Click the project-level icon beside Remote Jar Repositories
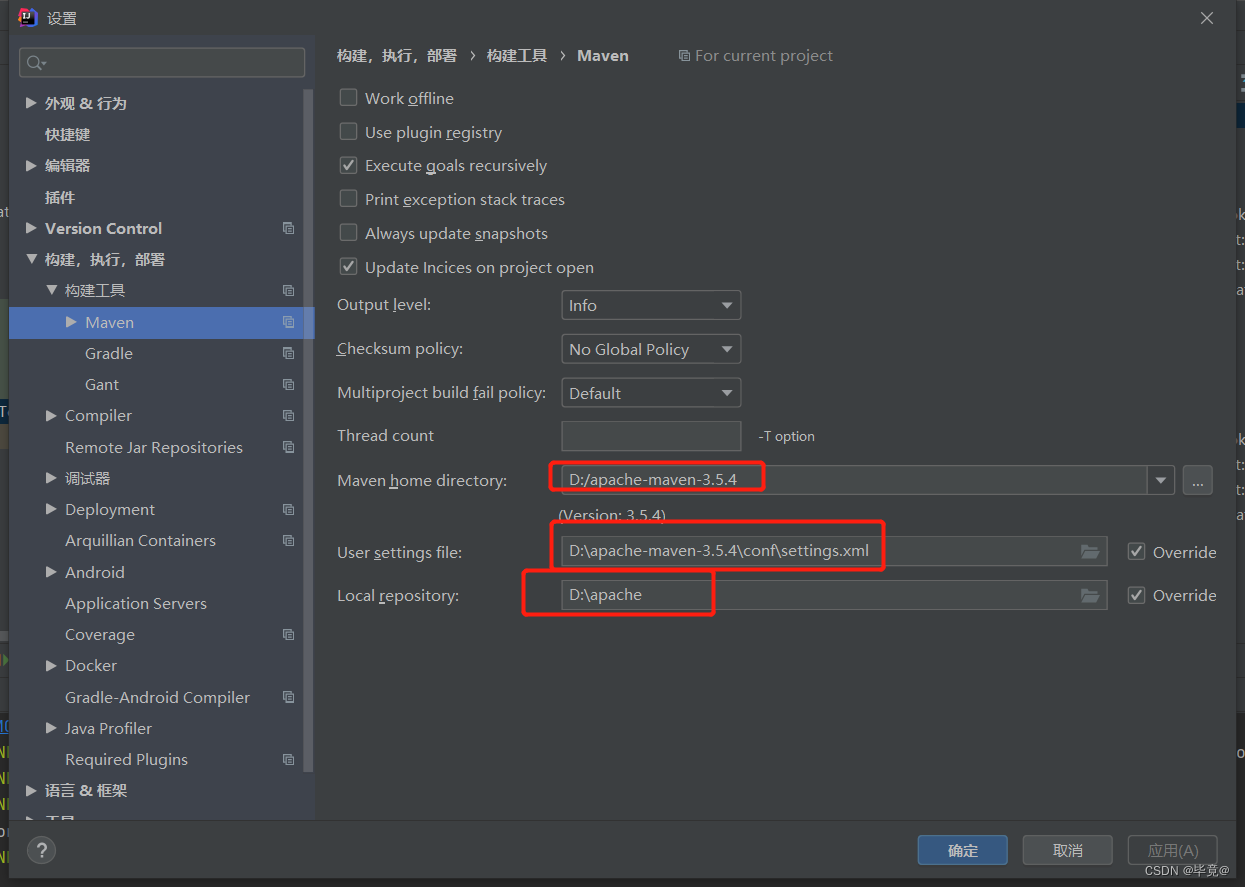The height and width of the screenshot is (887, 1245). 288,447
